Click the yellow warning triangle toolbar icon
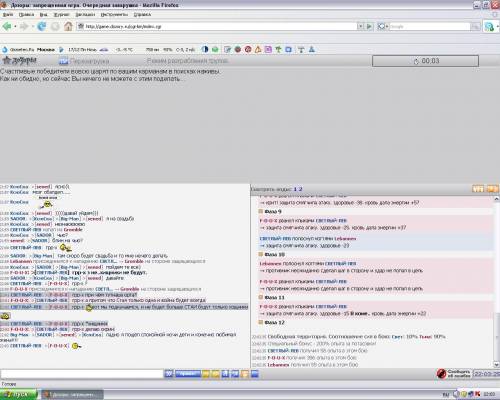Viewport: 500px width, 400px height. [x=258, y=50]
